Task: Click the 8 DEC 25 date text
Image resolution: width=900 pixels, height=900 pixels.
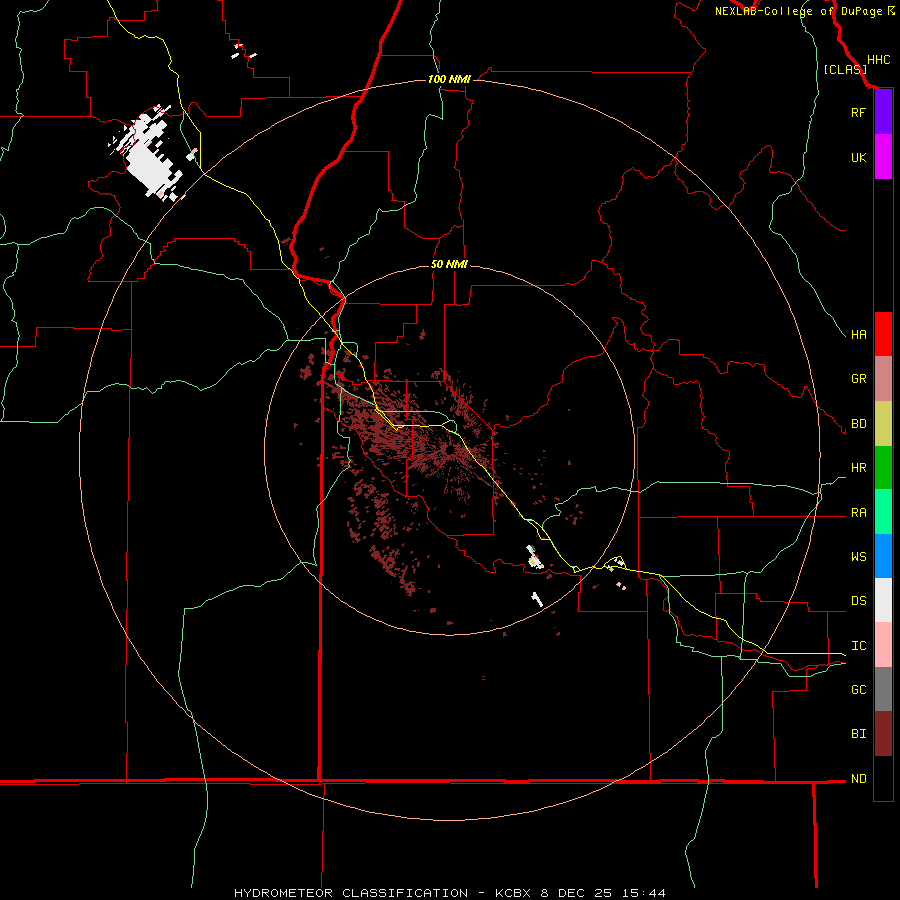Action: tap(577, 893)
